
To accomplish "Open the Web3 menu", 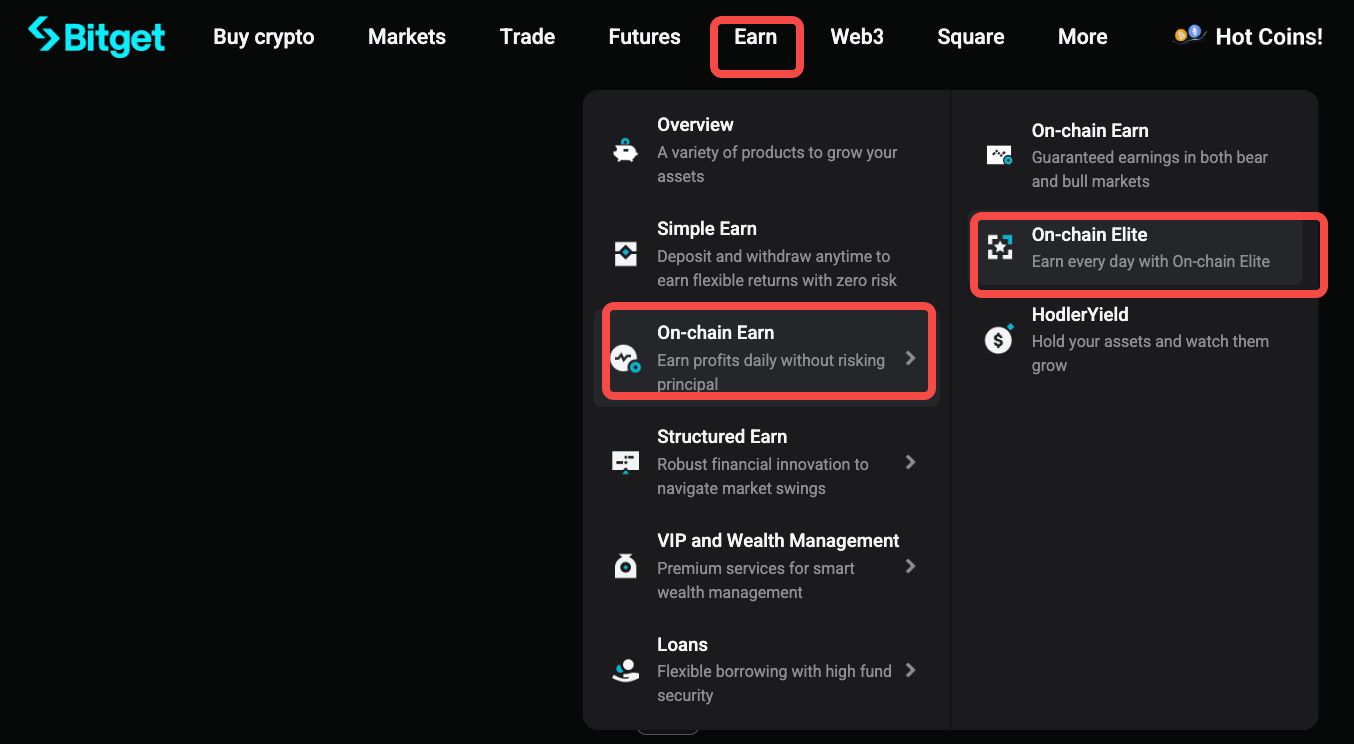I will (857, 37).
